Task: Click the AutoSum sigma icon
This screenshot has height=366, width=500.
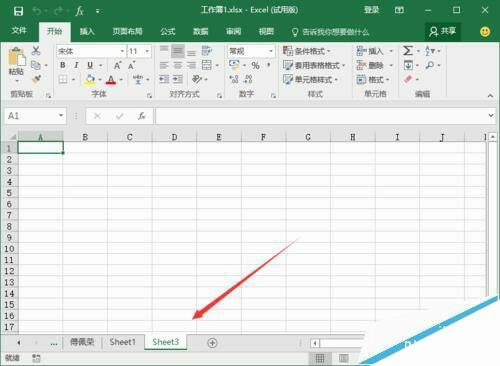Action: point(407,51)
